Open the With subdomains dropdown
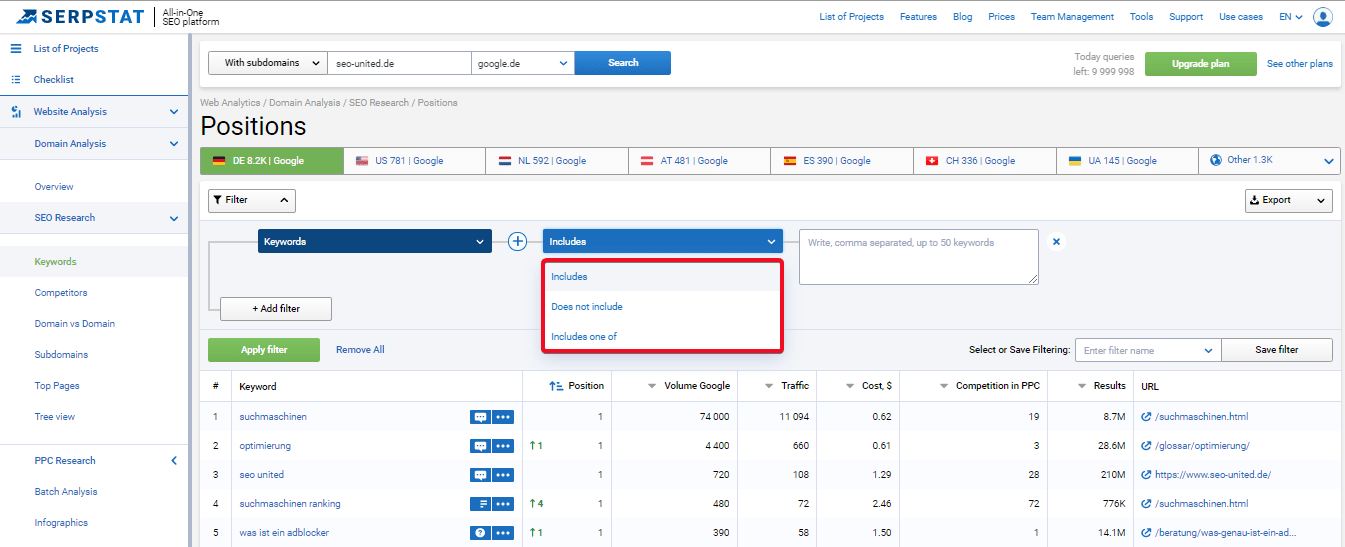 coord(267,63)
